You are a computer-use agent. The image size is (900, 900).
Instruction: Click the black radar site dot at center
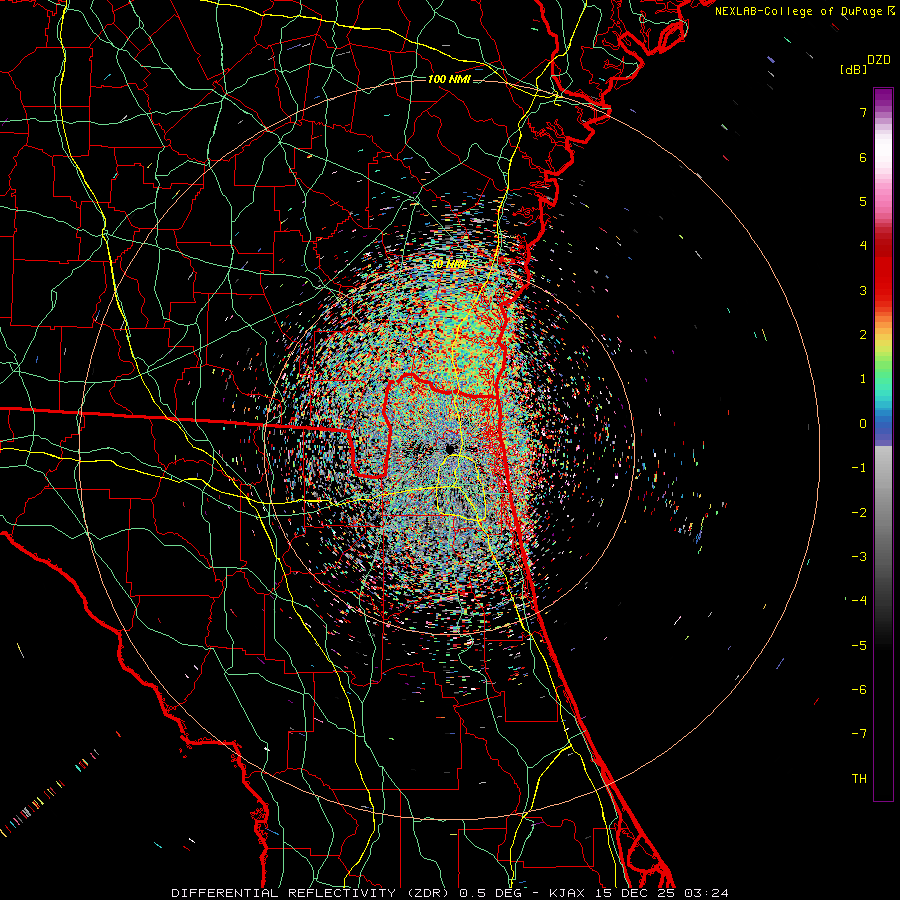[x=449, y=448]
